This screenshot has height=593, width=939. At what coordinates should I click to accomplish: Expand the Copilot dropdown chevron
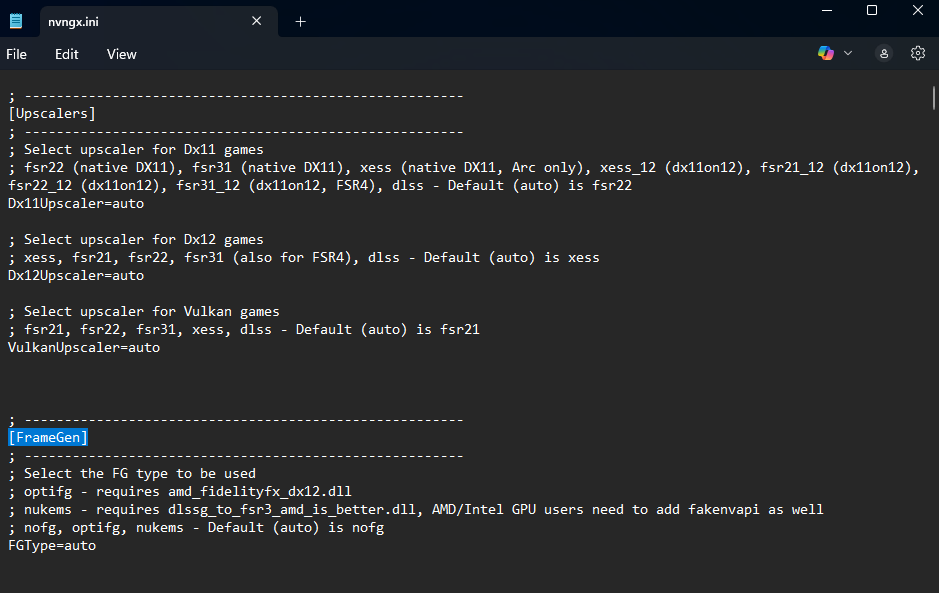pyautogui.click(x=848, y=53)
